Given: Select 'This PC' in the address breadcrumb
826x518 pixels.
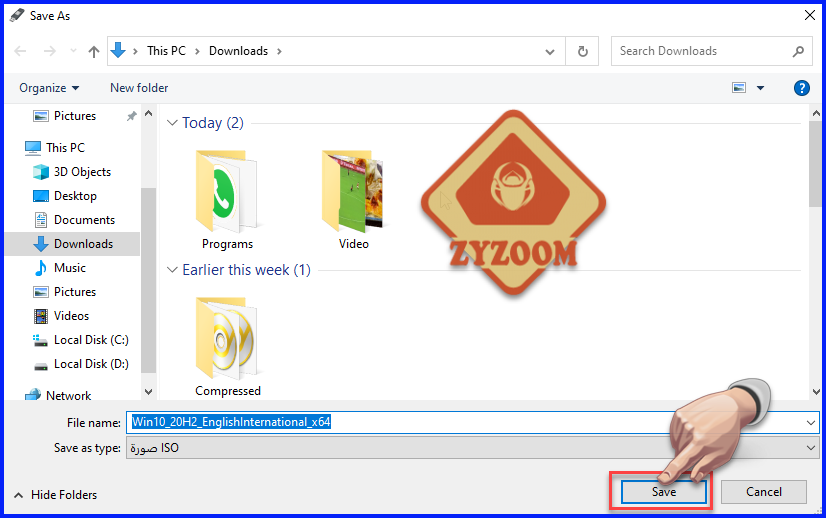Looking at the screenshot, I should point(166,51).
